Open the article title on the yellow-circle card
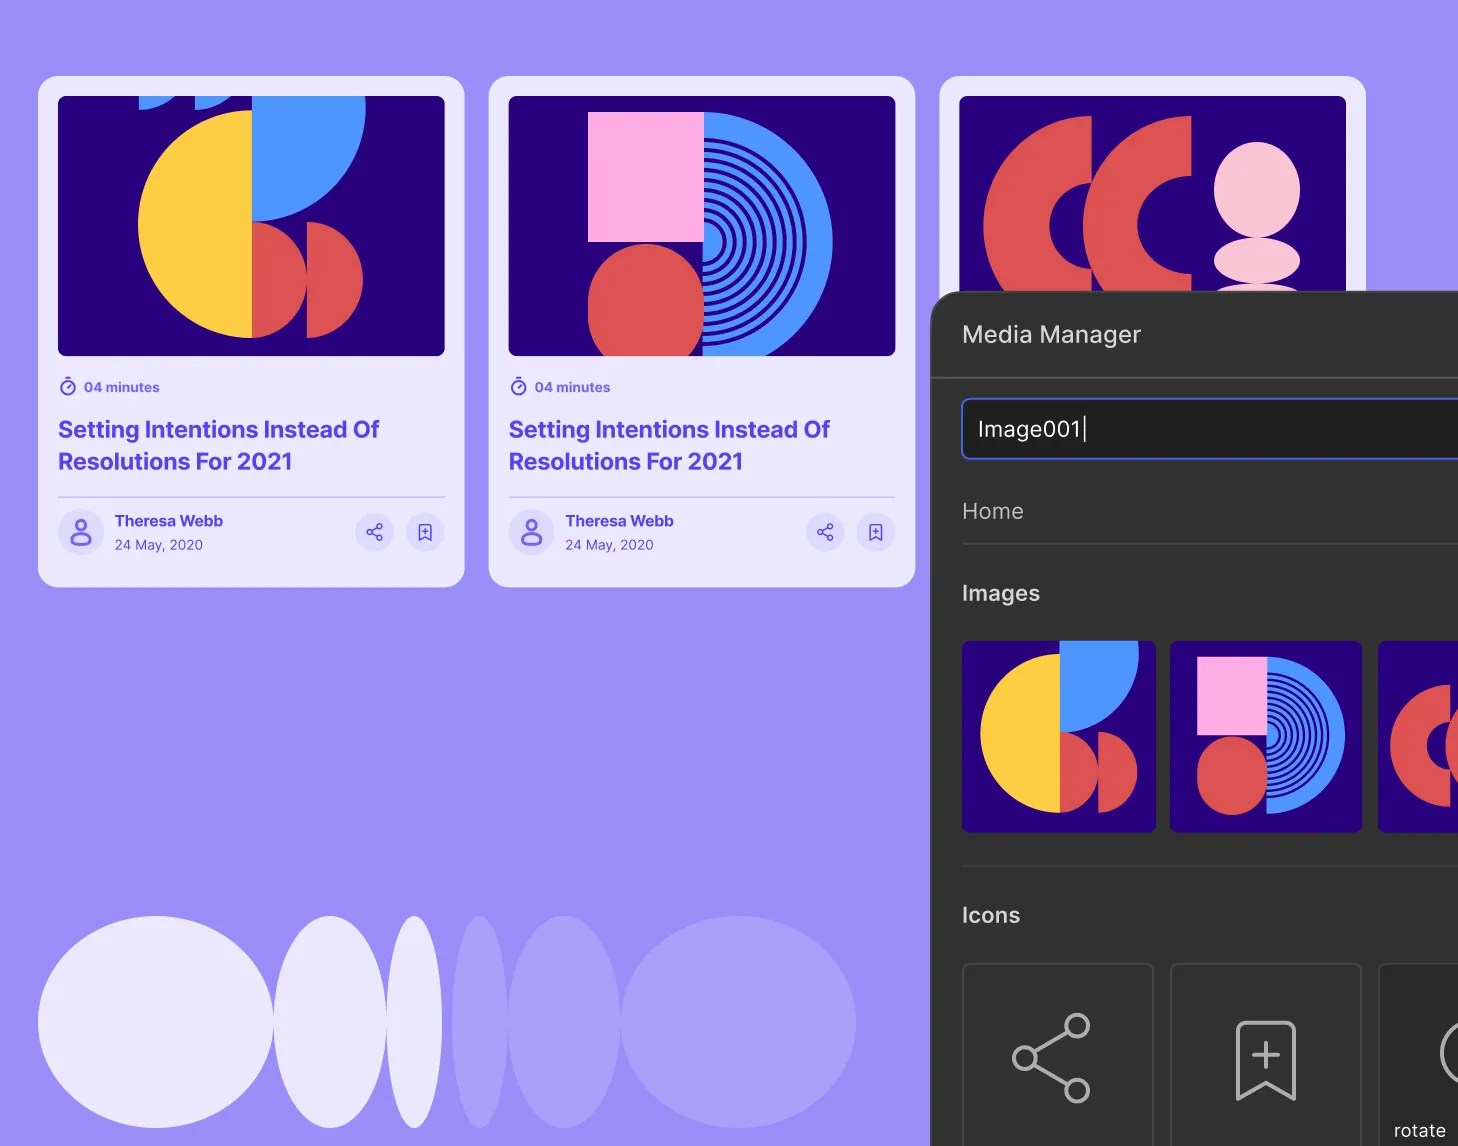Image resolution: width=1458 pixels, height=1146 pixels. (x=219, y=445)
